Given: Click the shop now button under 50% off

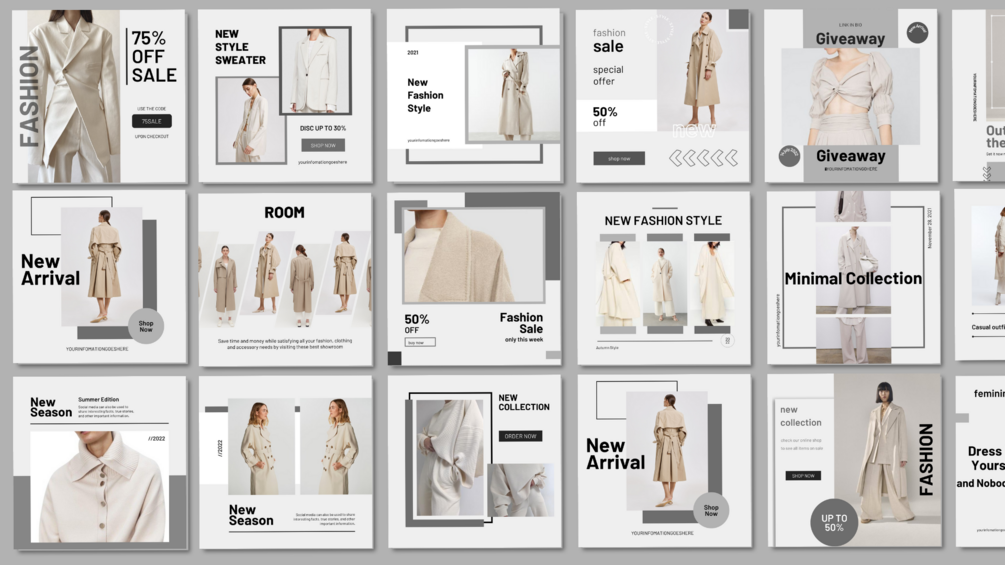Looking at the screenshot, I should pos(619,158).
